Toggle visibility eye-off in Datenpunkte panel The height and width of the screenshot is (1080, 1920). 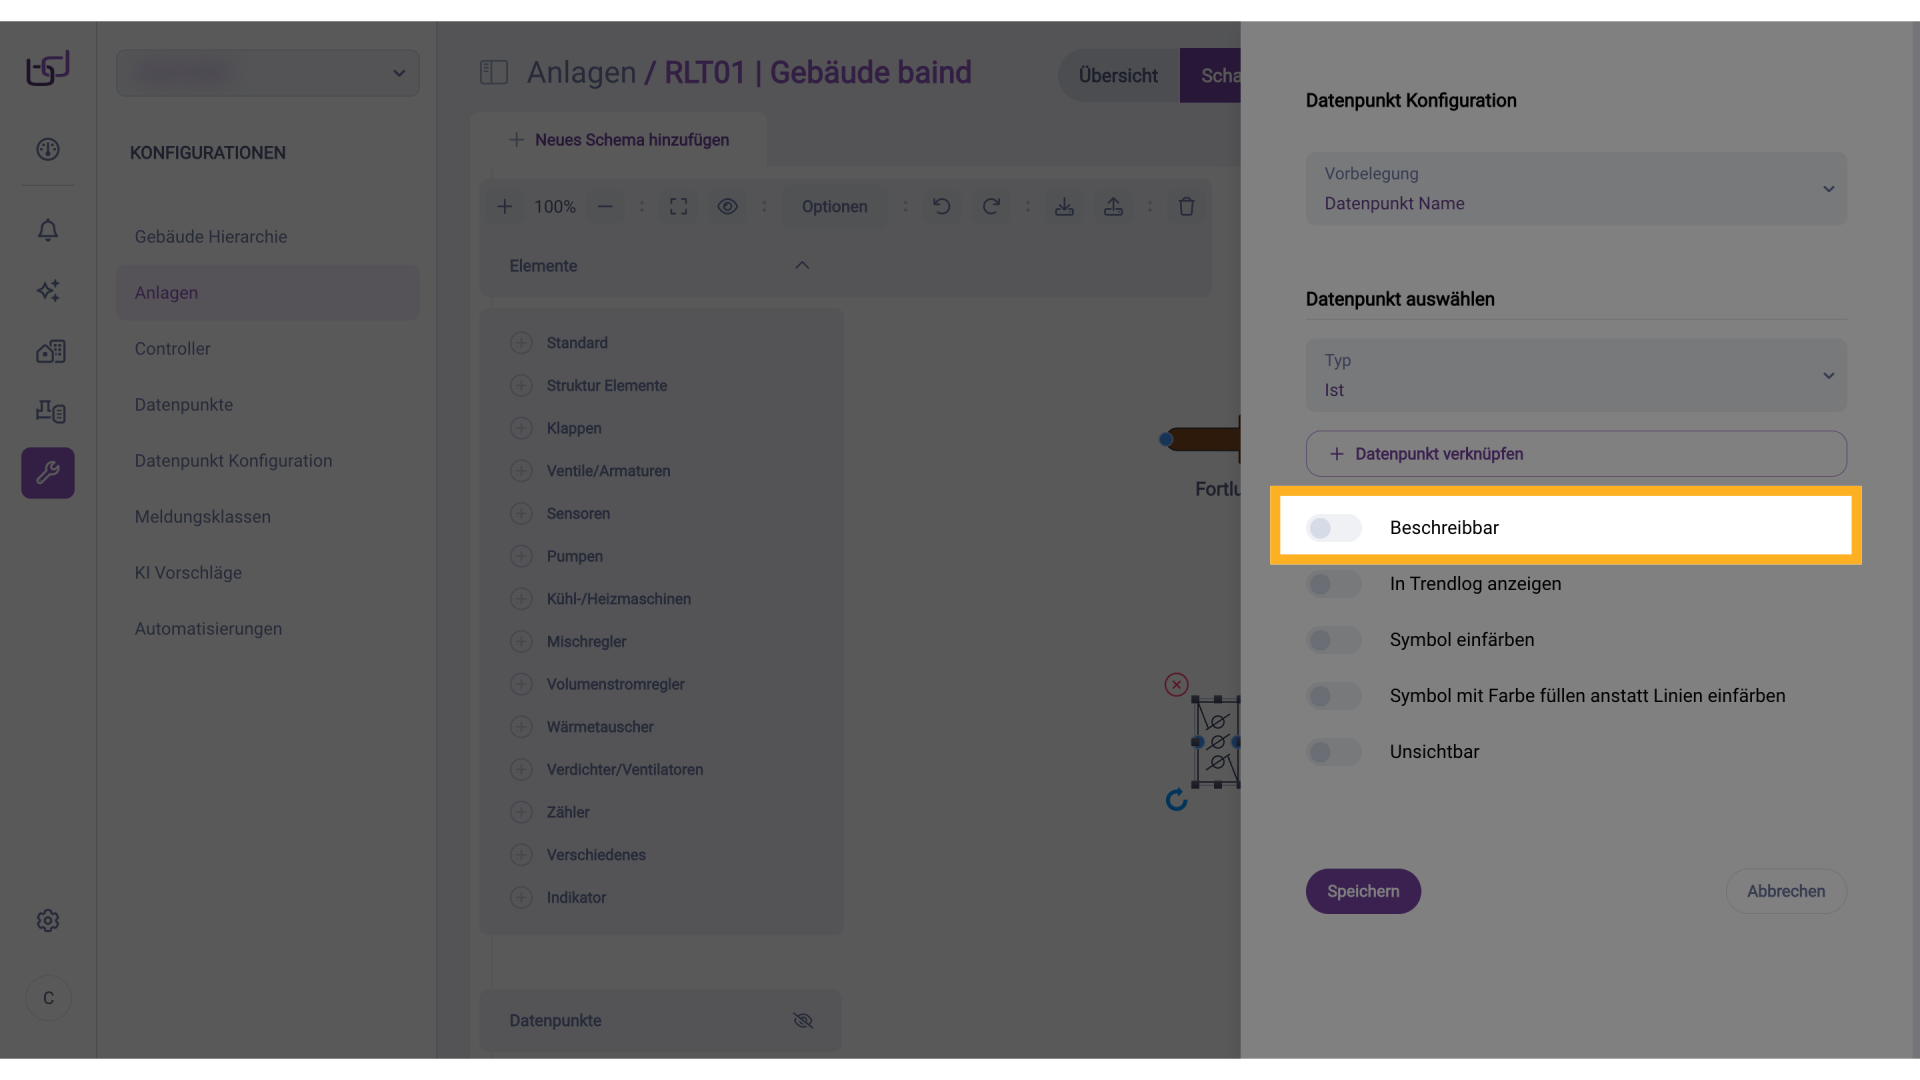803,1020
